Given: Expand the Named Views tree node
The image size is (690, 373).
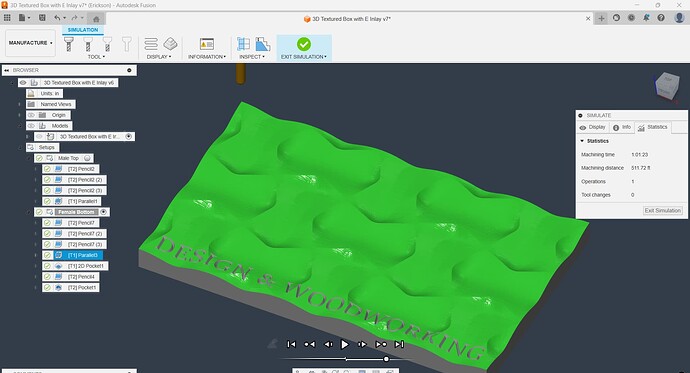Looking at the screenshot, I should tap(19, 104).
